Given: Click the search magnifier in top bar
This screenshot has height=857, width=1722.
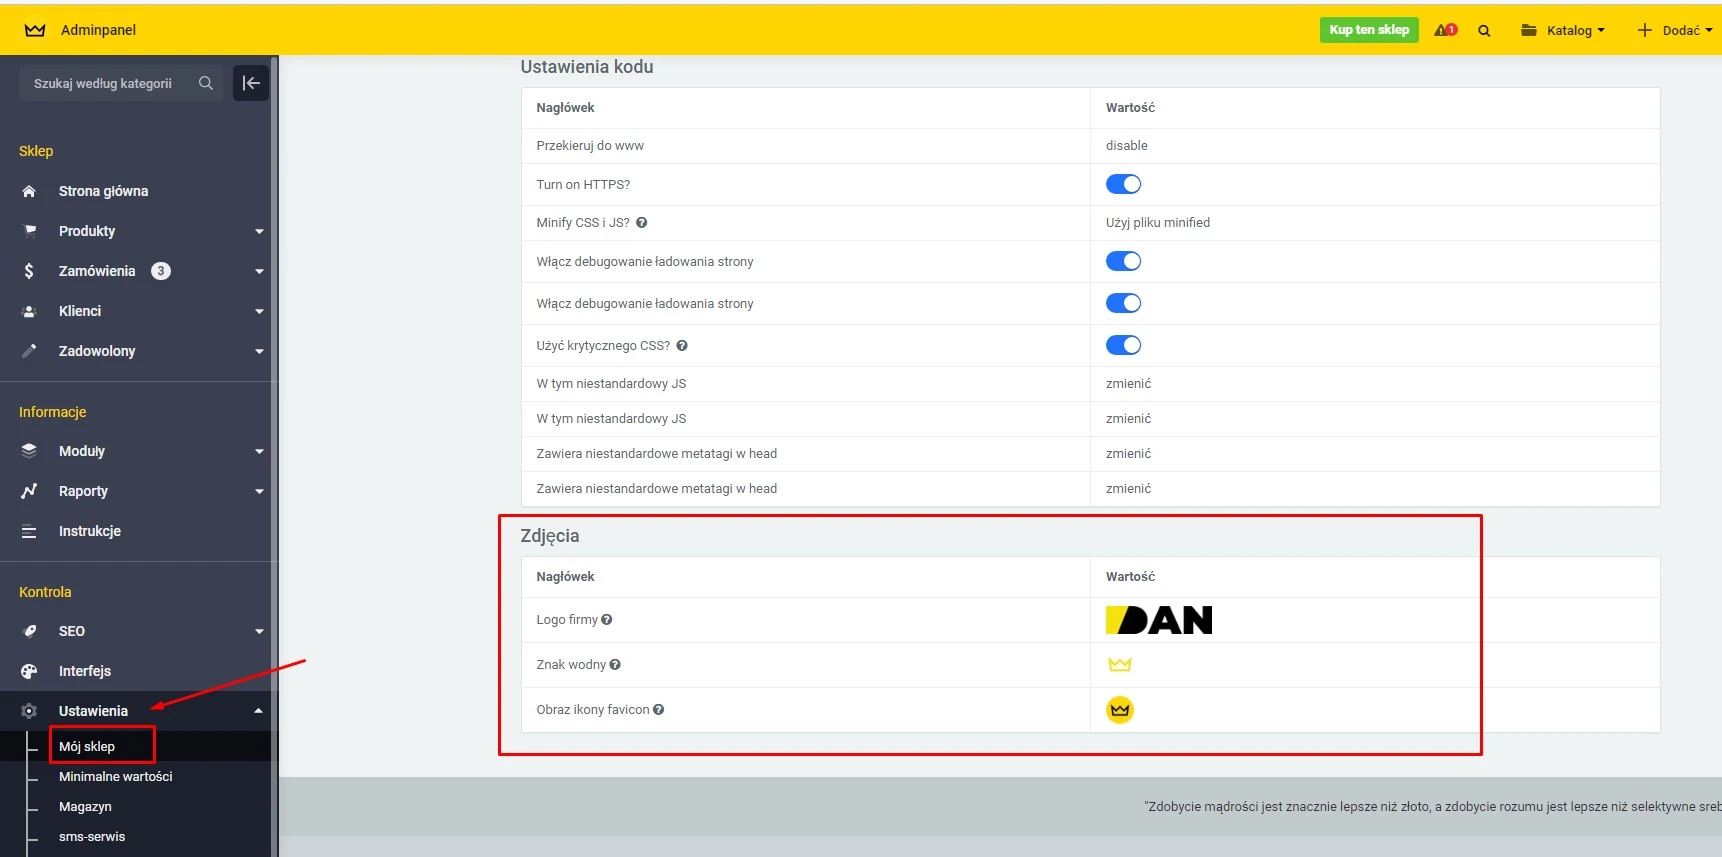Looking at the screenshot, I should pos(1484,31).
